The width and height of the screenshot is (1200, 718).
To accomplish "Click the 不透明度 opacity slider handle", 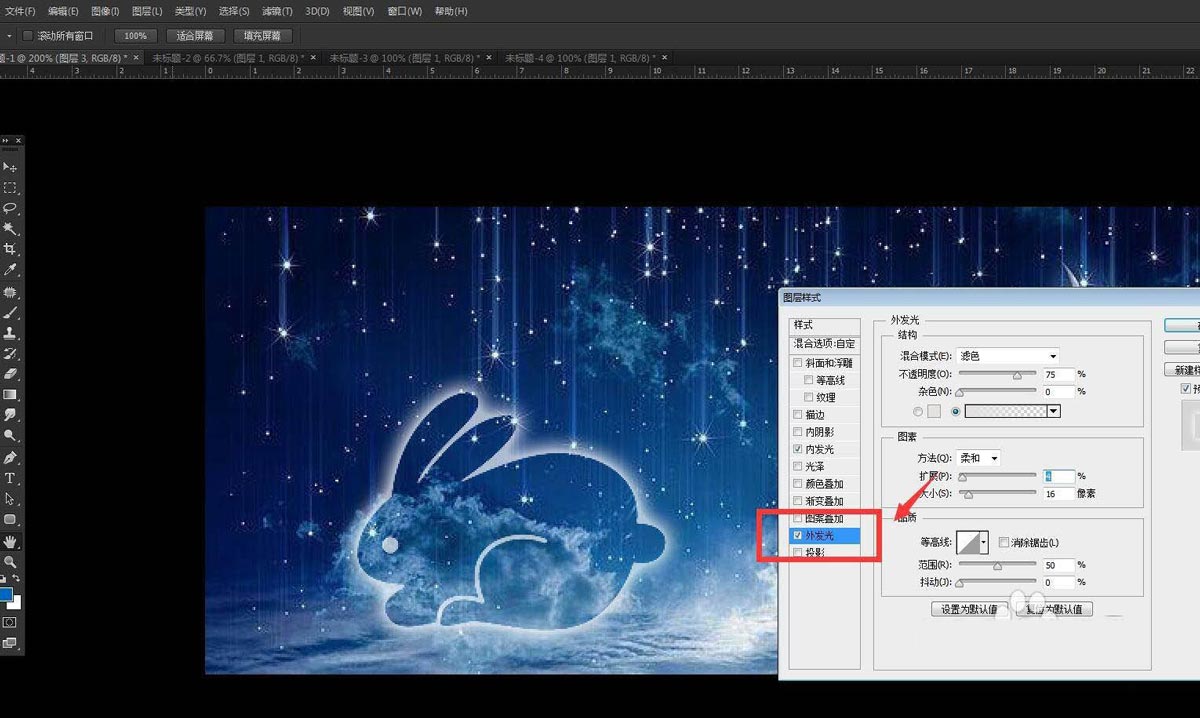I will tap(1017, 376).
